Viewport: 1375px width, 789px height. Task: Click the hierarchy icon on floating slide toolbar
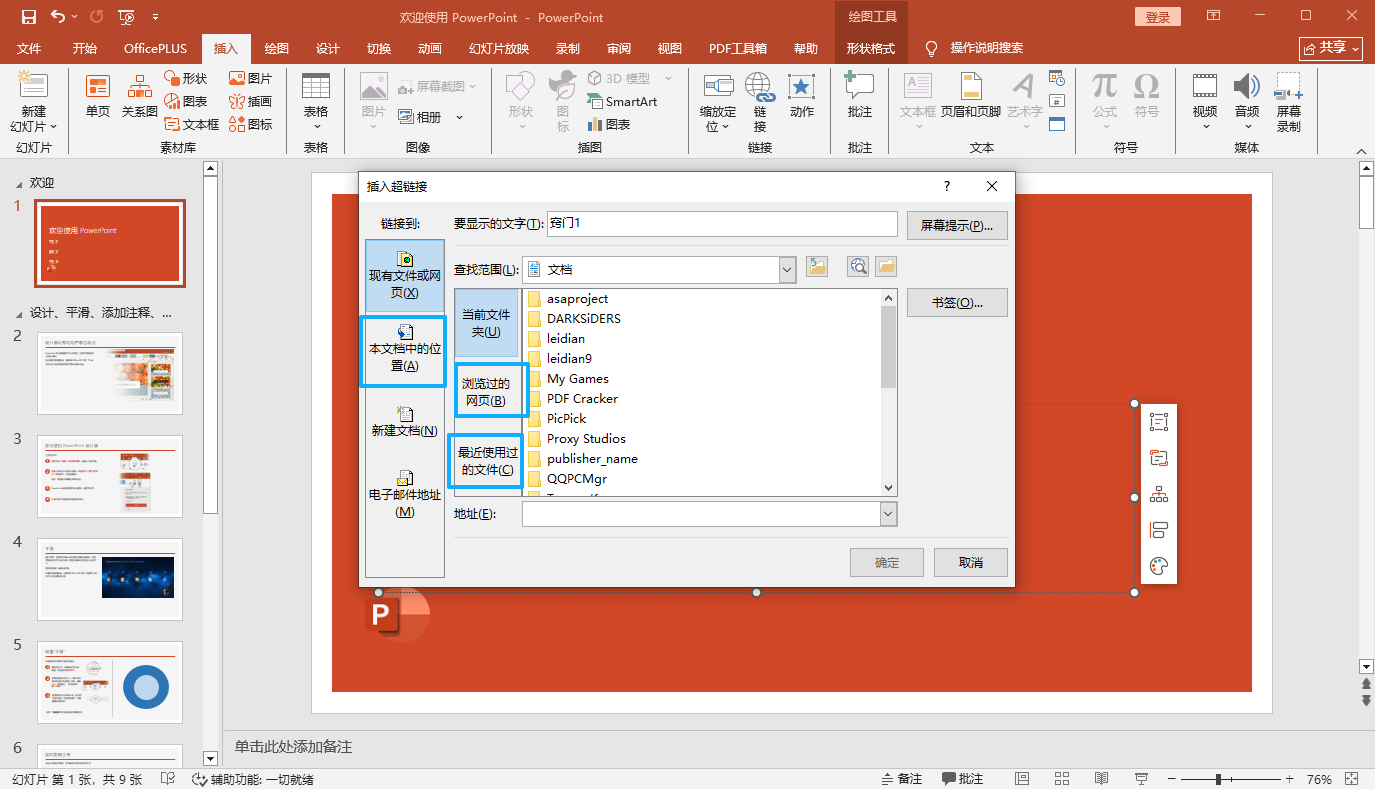1159,494
